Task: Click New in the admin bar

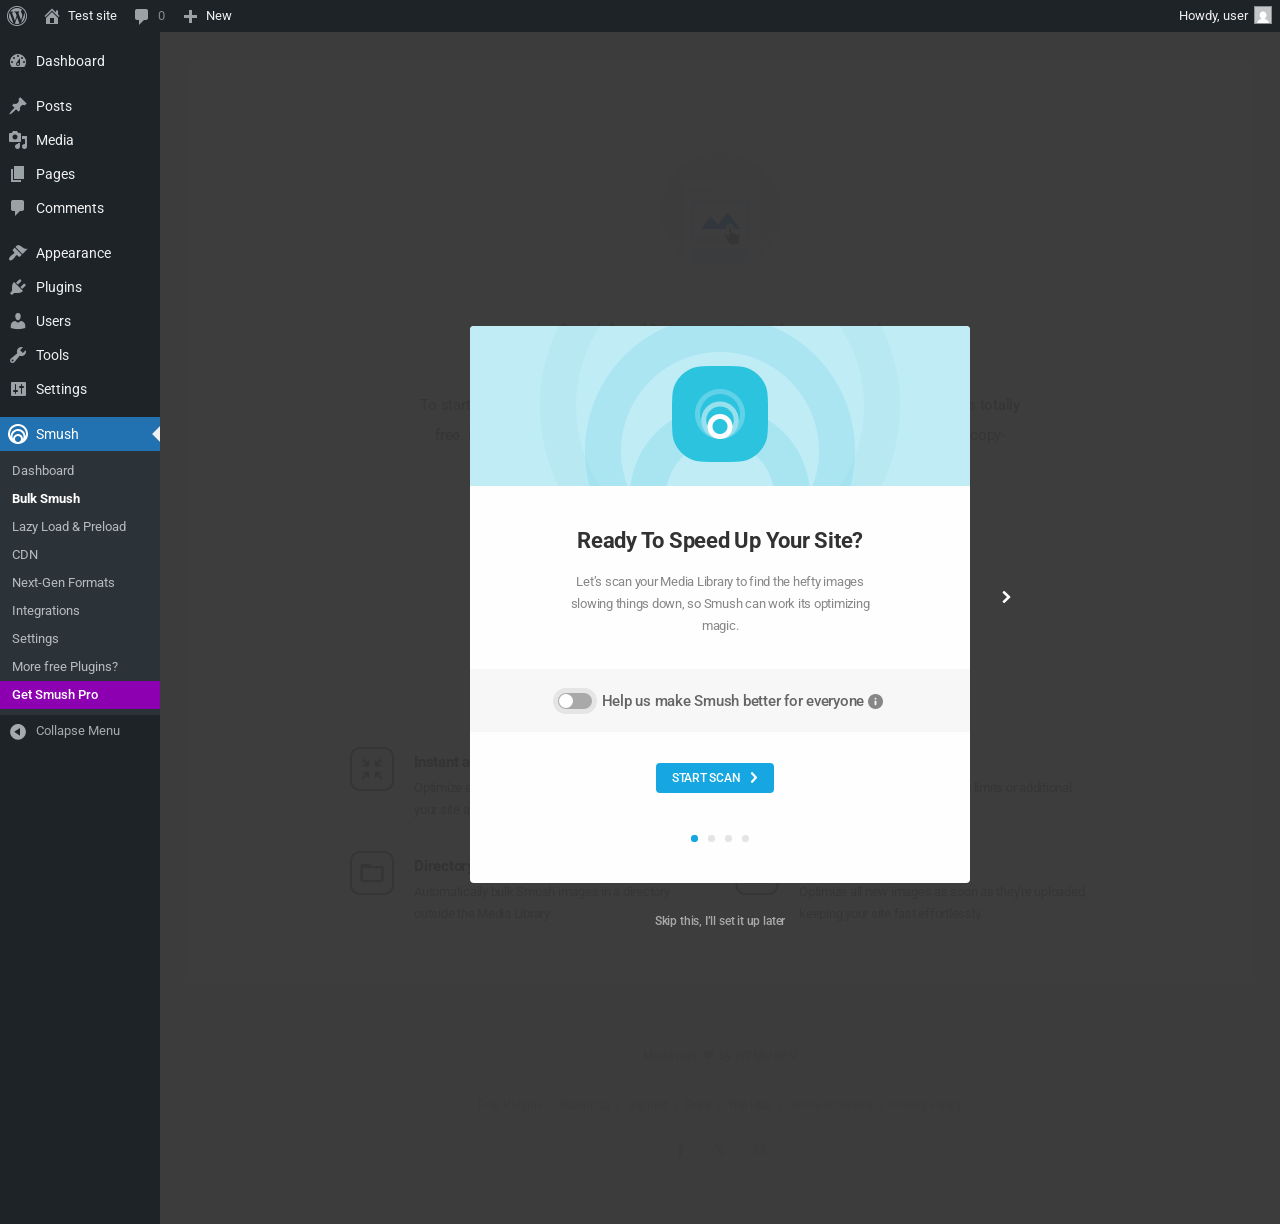Action: pyautogui.click(x=207, y=16)
